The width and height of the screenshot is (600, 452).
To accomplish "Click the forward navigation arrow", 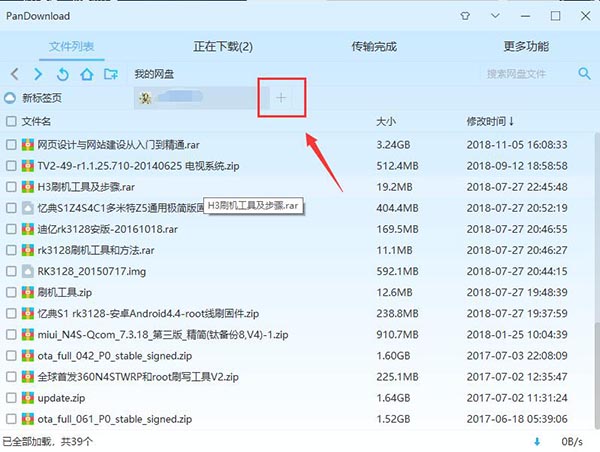I will point(39,74).
